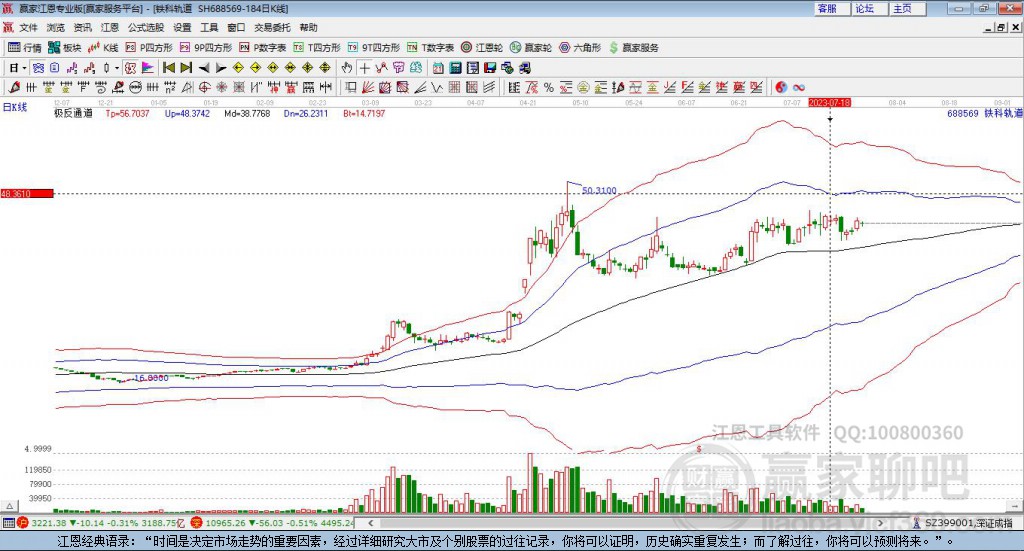1024x551 pixels.
Task: Click the triangle ruler angle icon
Action: tap(187, 87)
